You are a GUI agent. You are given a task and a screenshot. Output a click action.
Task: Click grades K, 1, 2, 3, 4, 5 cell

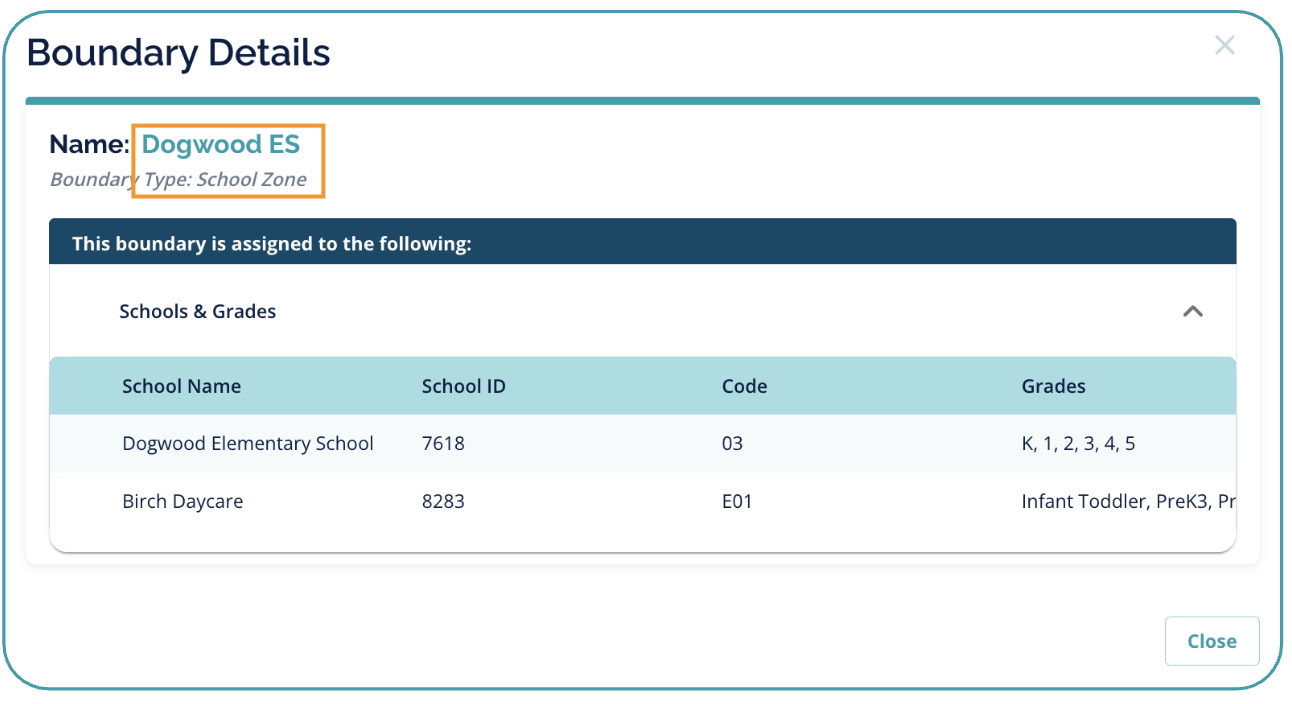pyautogui.click(x=1078, y=443)
